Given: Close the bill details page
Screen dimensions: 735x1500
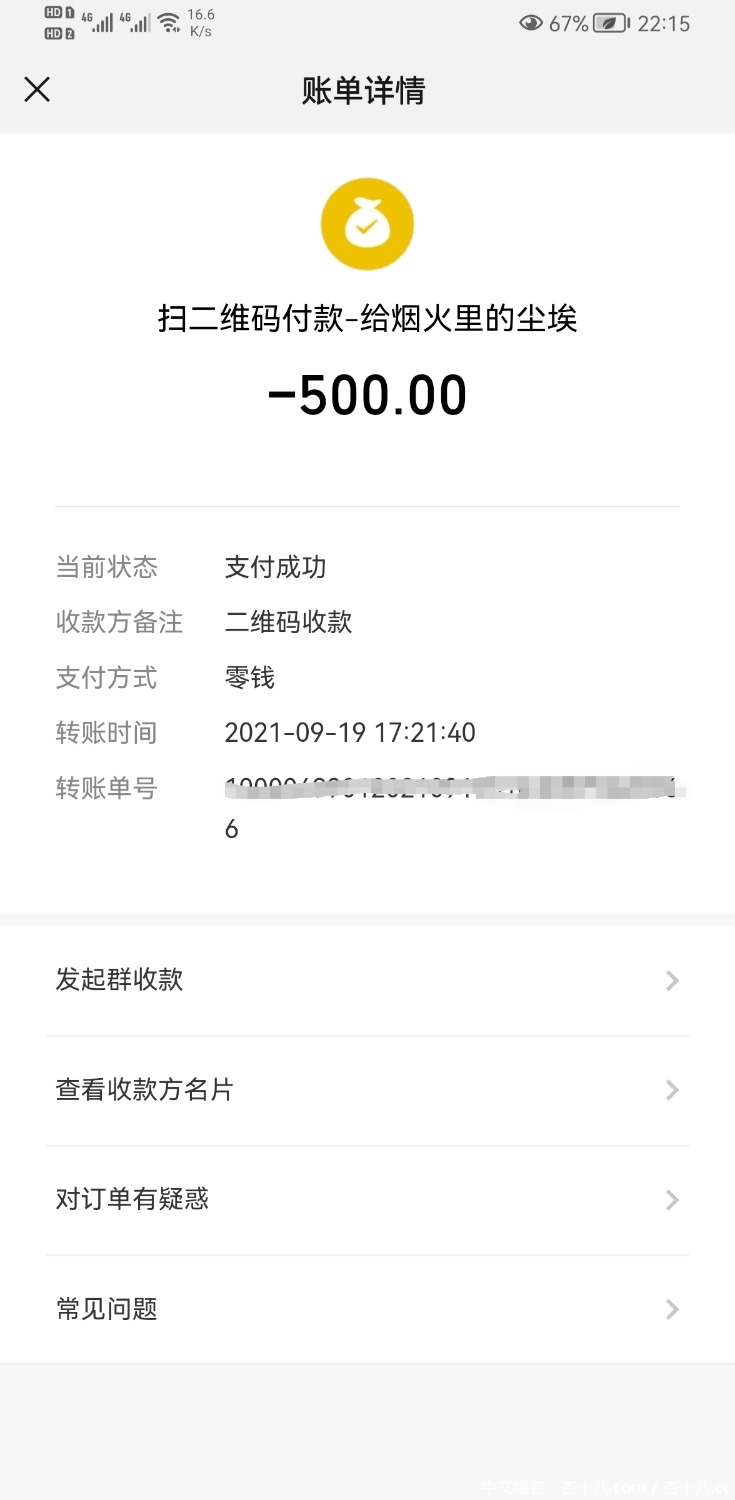Looking at the screenshot, I should click(37, 90).
